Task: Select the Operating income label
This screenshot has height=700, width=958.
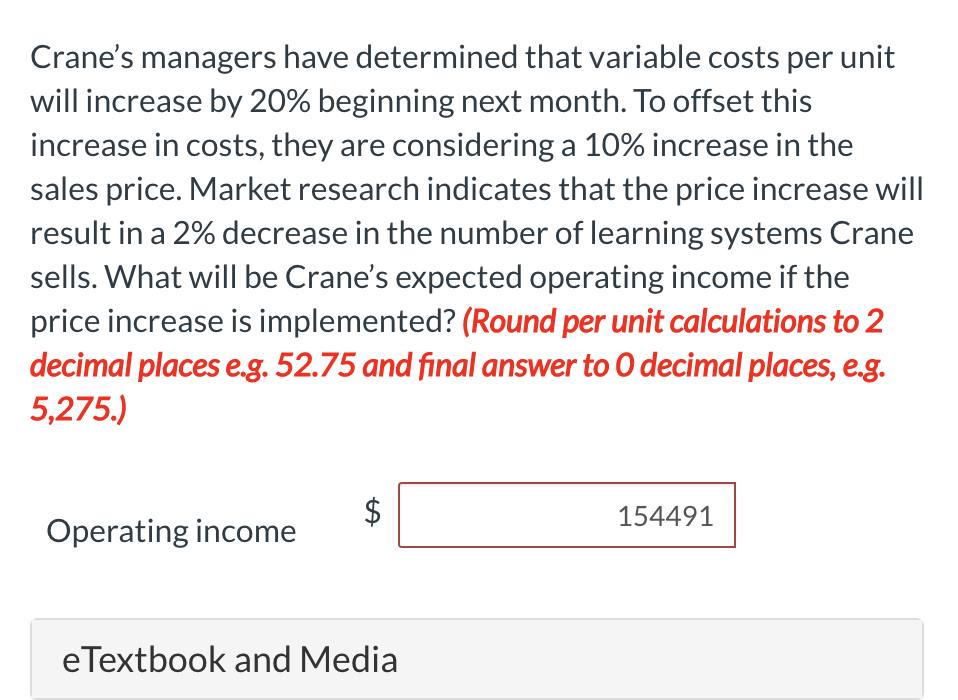Action: pos(170,530)
